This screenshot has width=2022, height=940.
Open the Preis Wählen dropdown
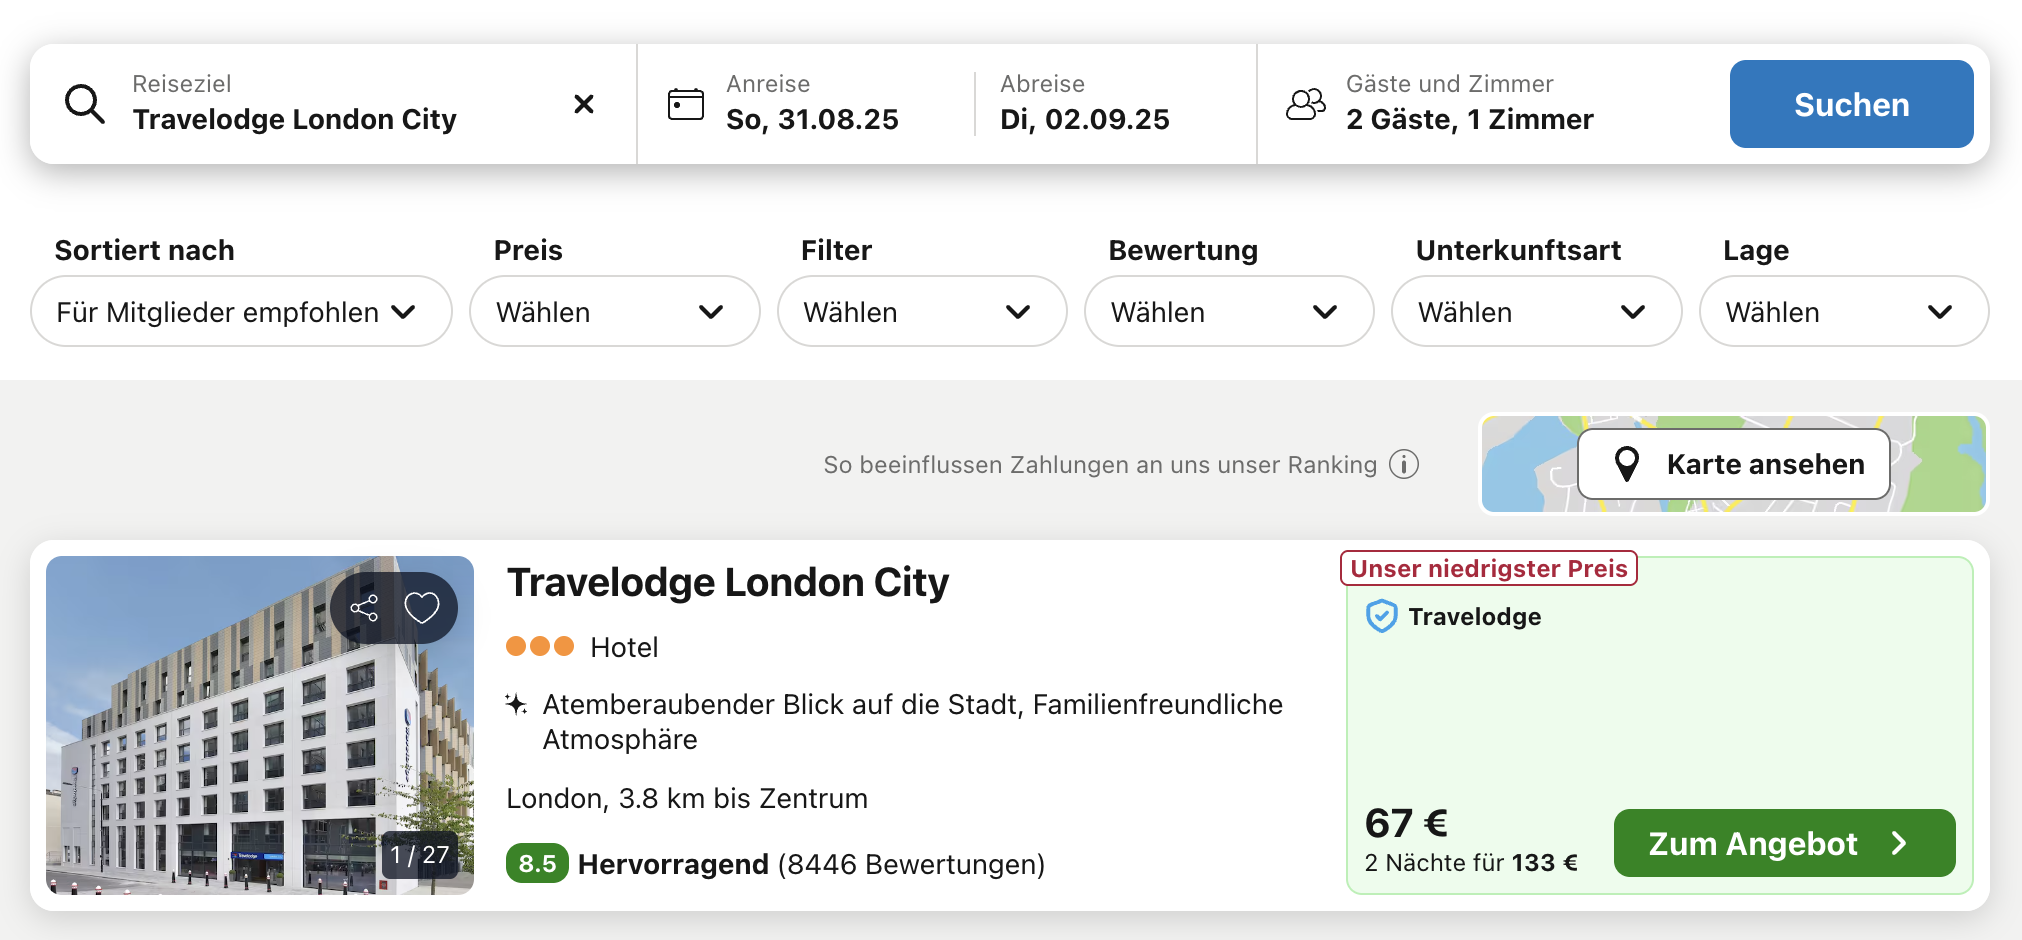(x=615, y=312)
